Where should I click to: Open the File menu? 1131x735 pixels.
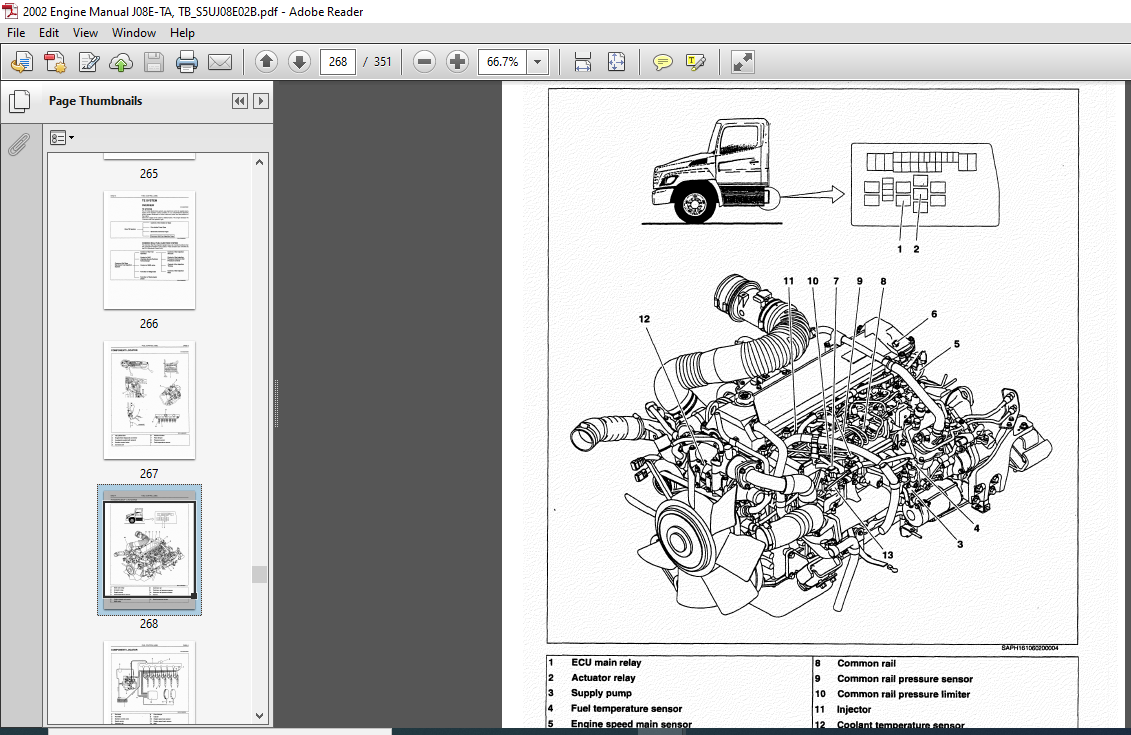pyautogui.click(x=16, y=32)
